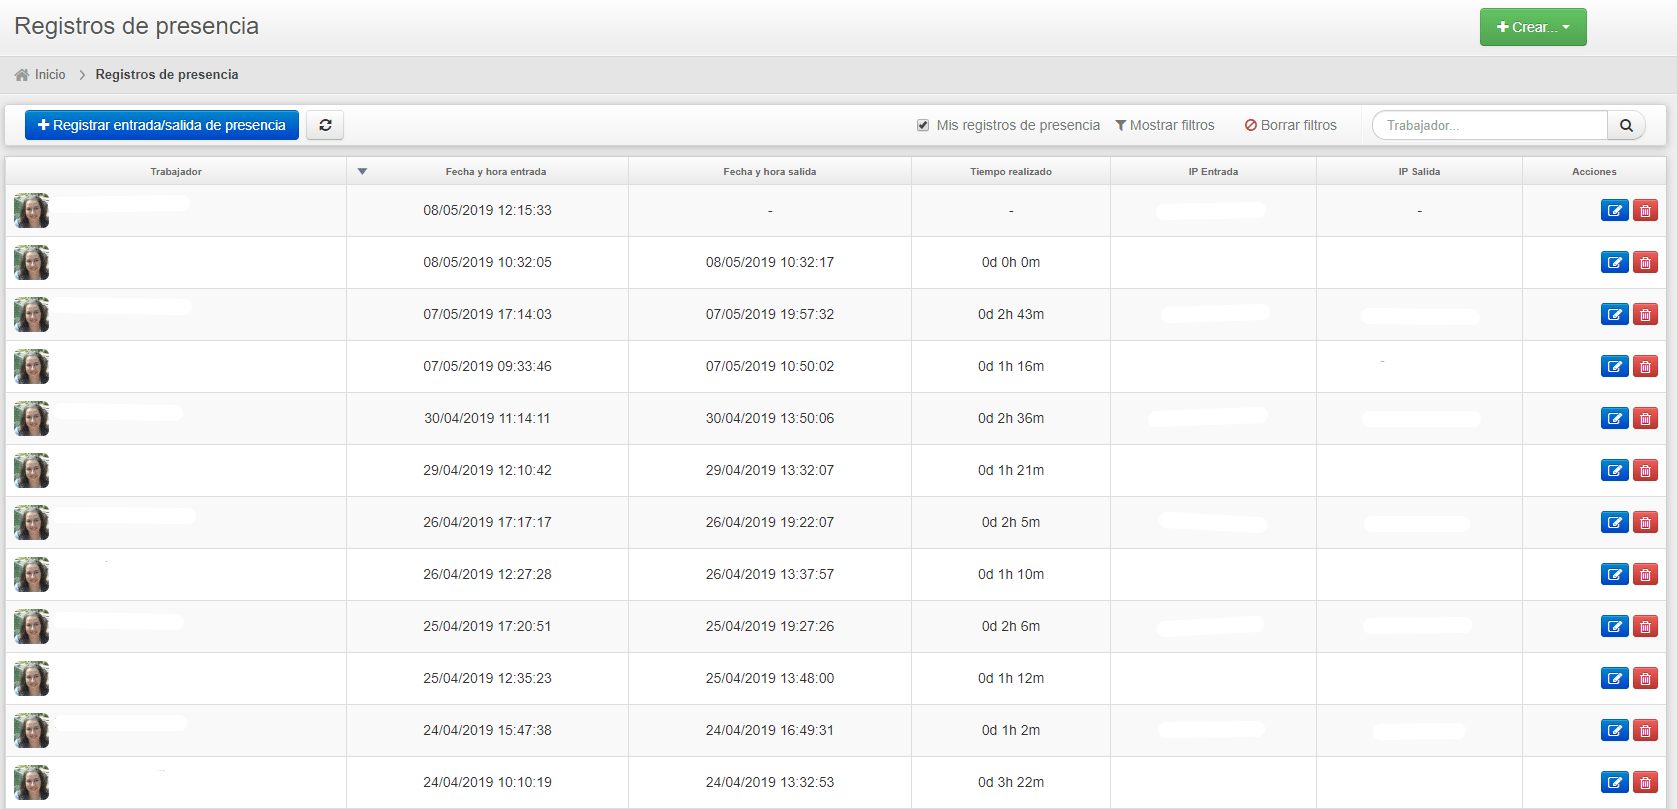Edit the 08/05/2019 12:15:33 record
The height and width of the screenshot is (809, 1677).
(x=1614, y=210)
